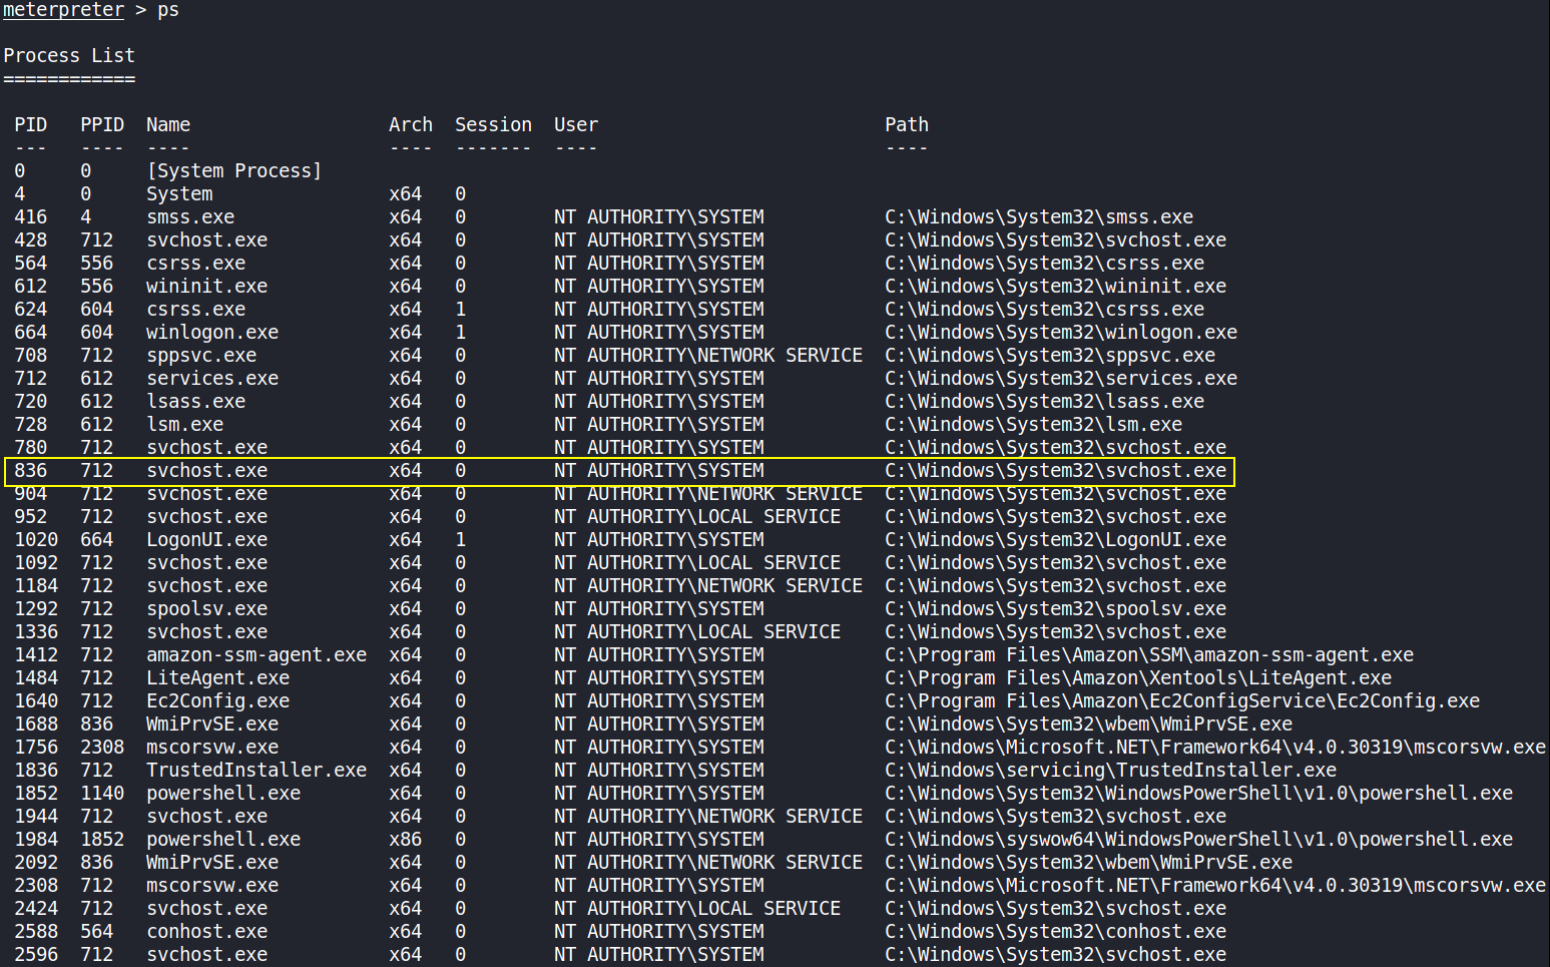Select svchost.exe name in PID 1944 row
The height and width of the screenshot is (967, 1550).
pyautogui.click(x=207, y=816)
